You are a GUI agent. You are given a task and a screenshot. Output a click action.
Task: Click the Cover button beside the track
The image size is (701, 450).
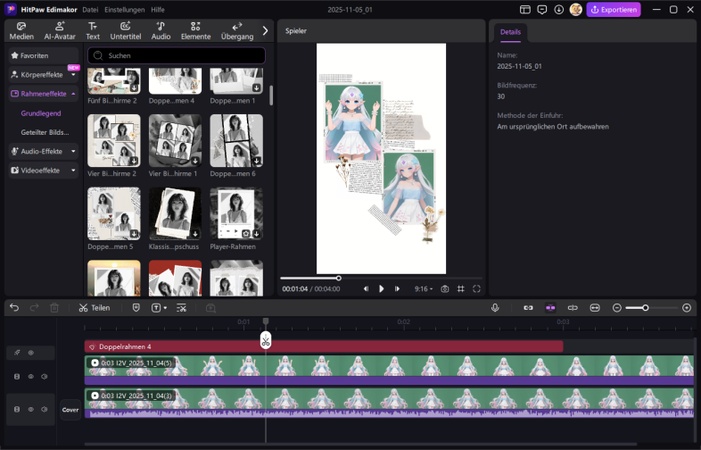point(70,409)
